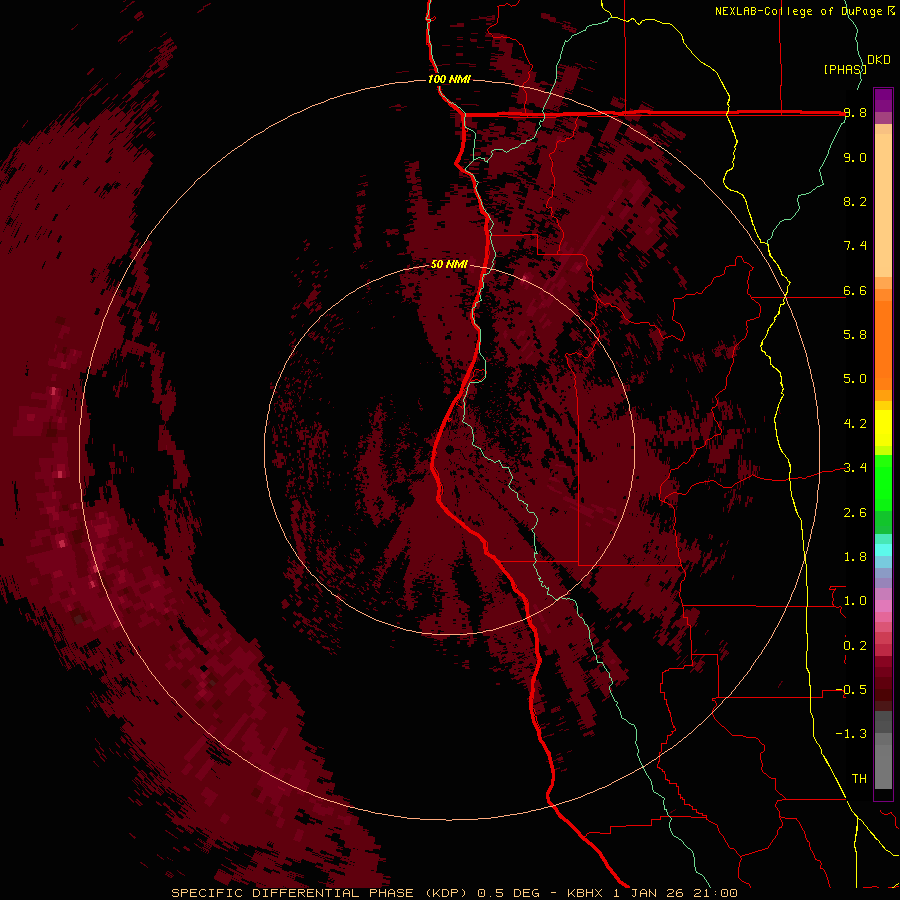Click the '0.5 DEG' elevation angle in caption

509,893
